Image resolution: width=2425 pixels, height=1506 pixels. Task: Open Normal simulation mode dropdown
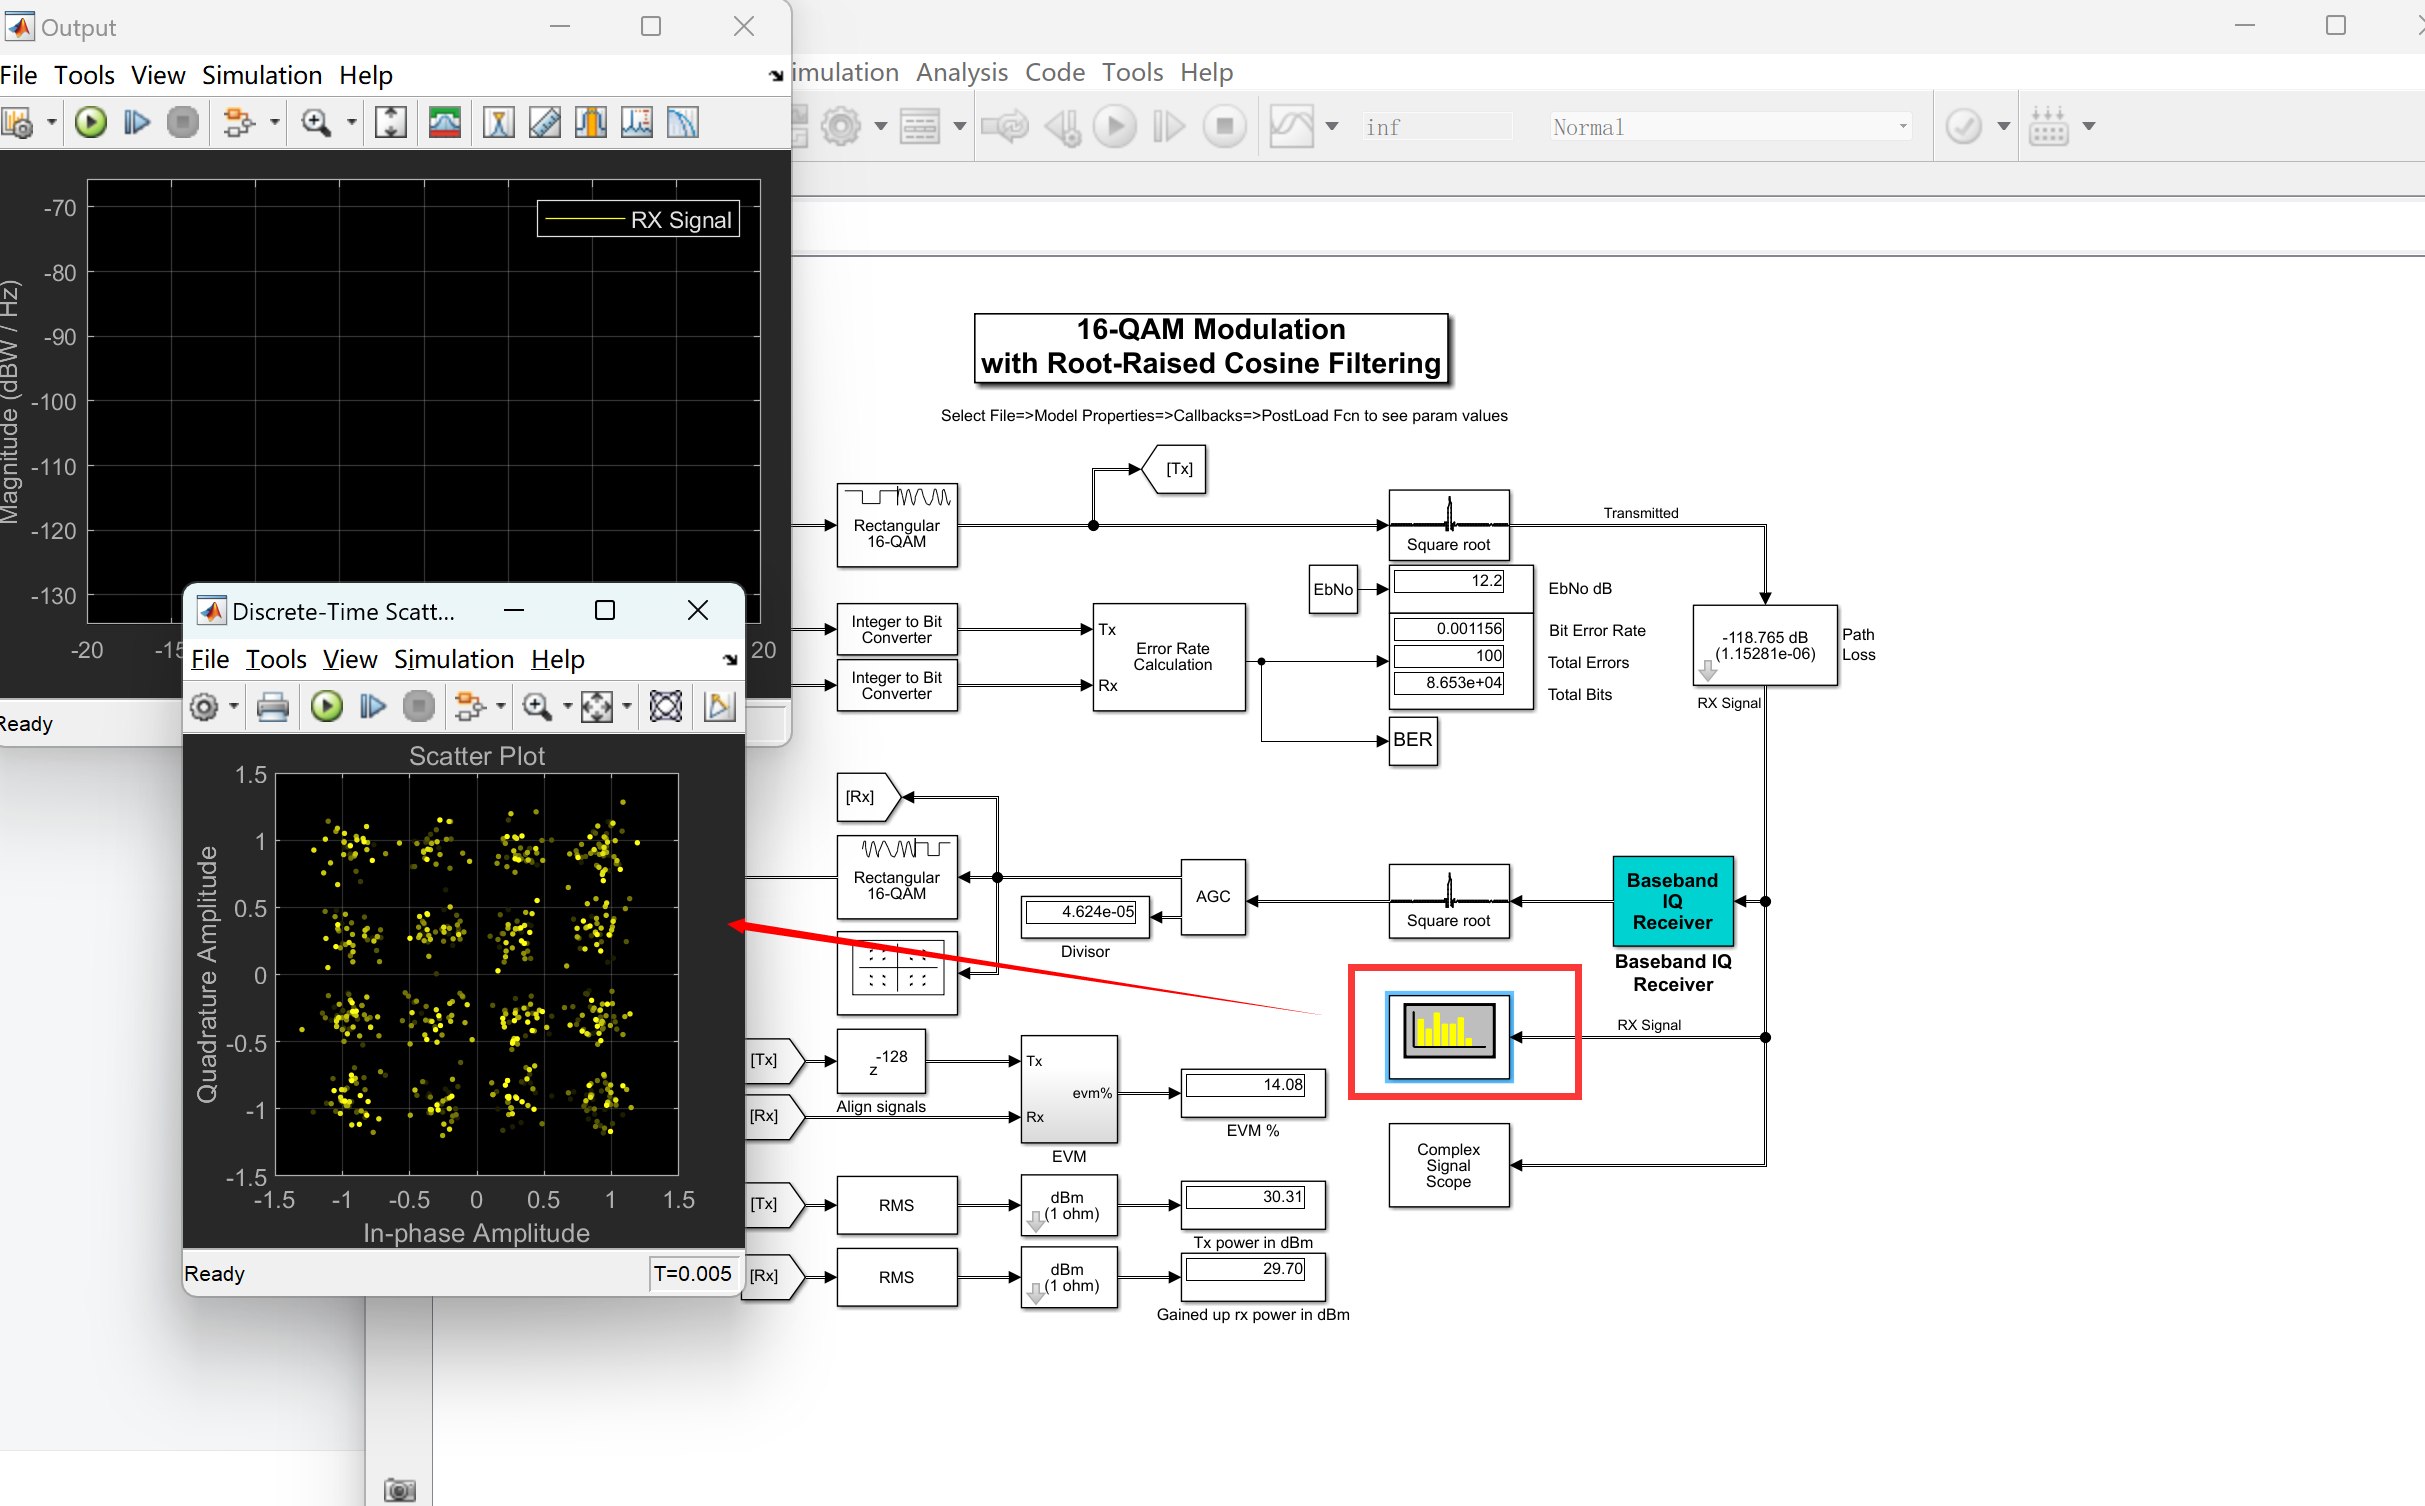click(x=1729, y=127)
